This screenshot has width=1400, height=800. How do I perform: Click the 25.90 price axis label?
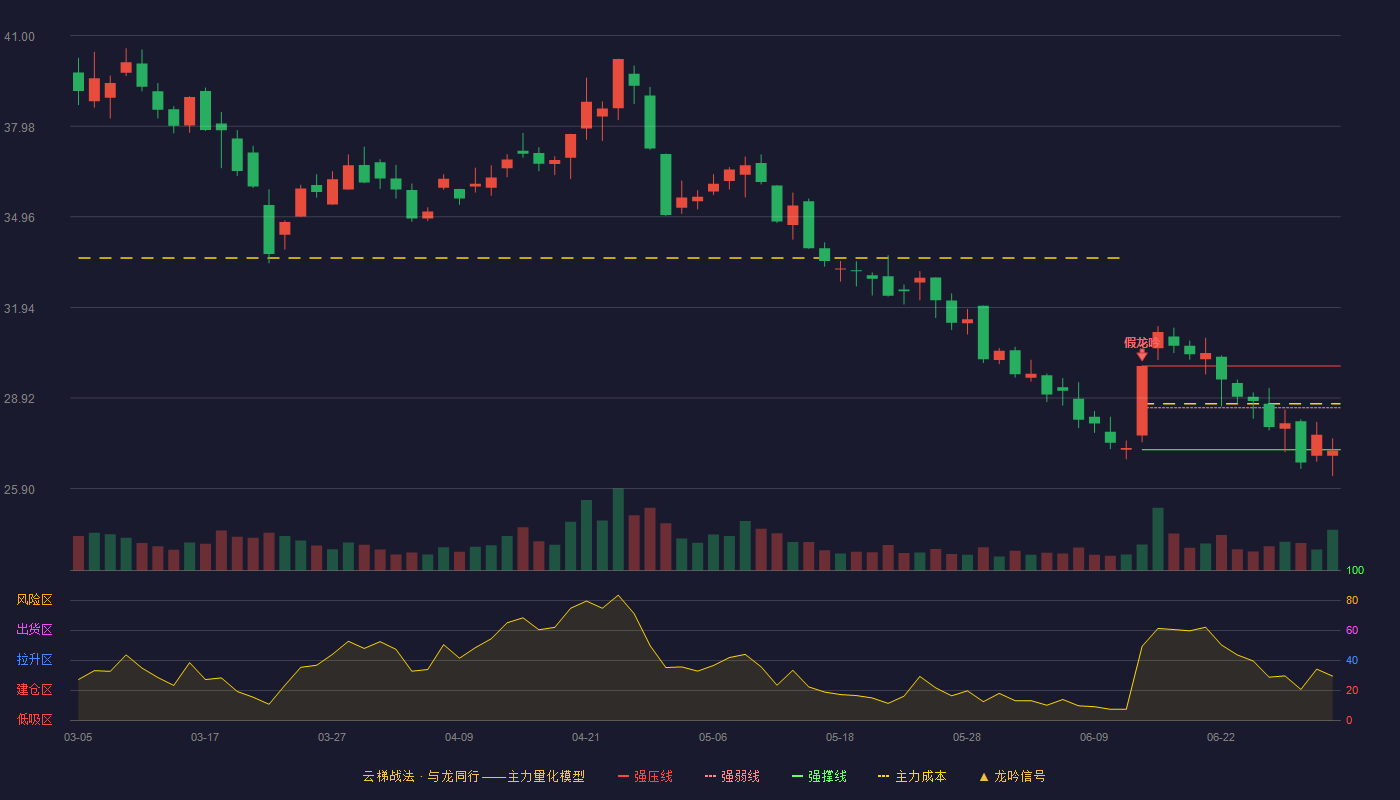[x=19, y=490]
